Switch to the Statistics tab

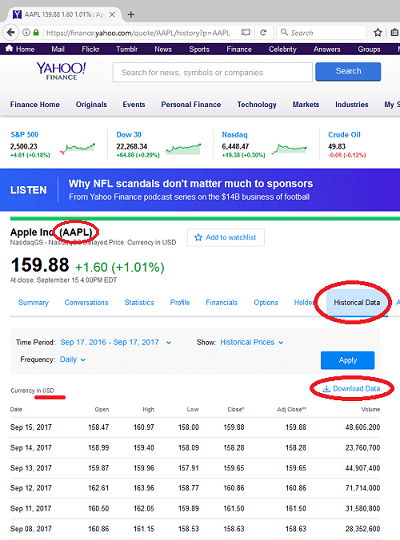click(139, 302)
